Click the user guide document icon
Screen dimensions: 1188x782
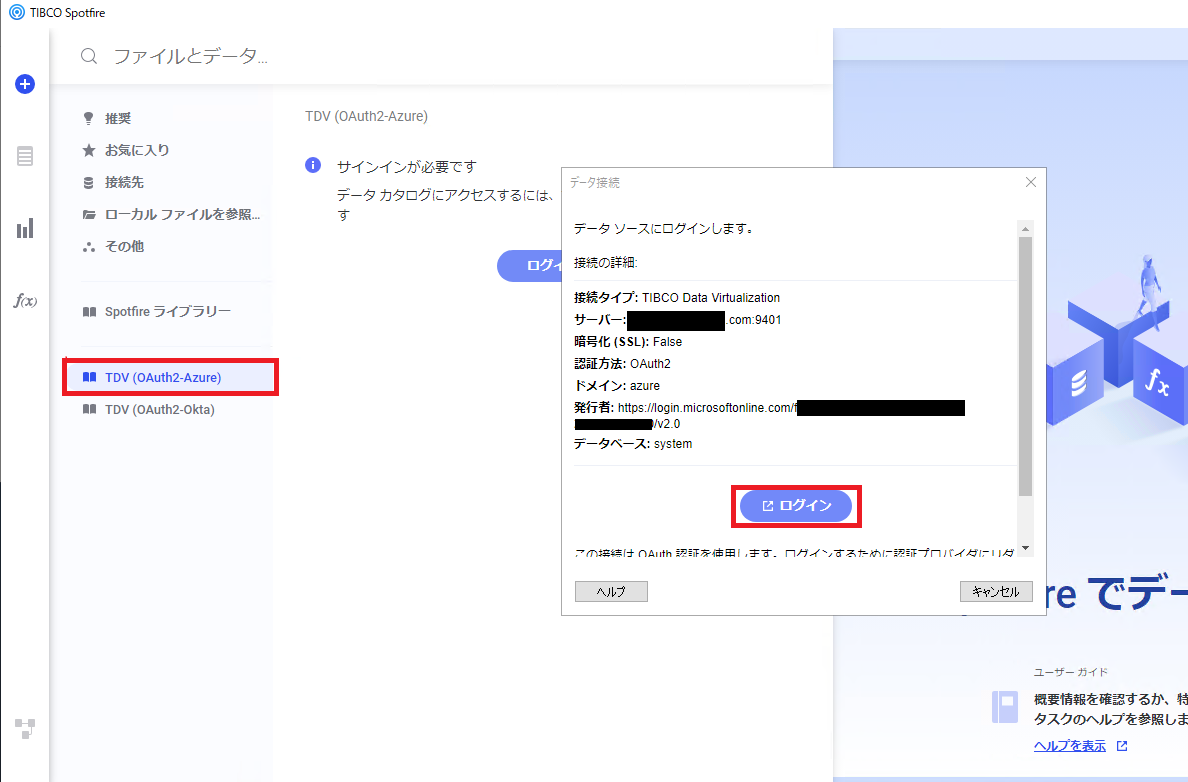[x=1005, y=707]
